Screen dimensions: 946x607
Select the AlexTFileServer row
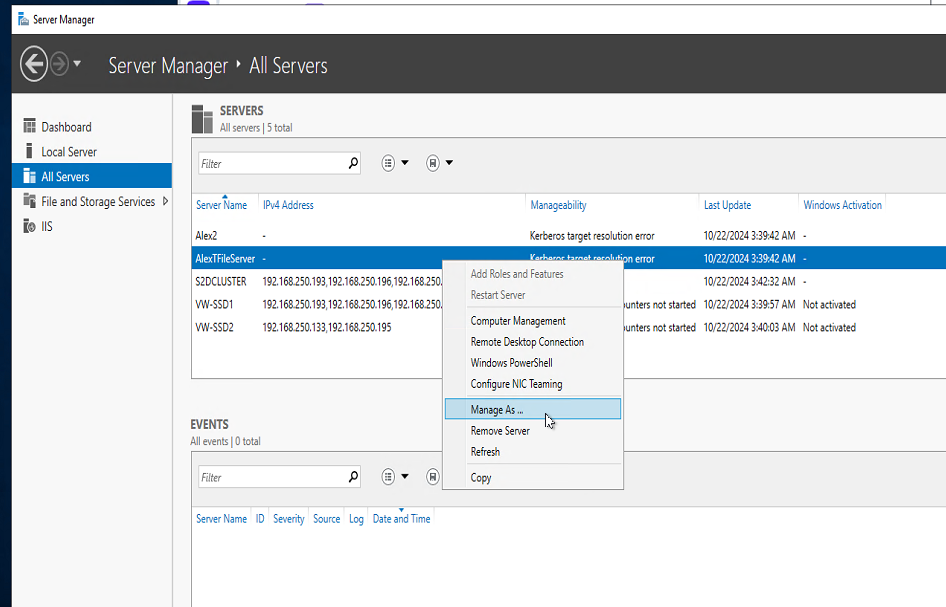pos(568,258)
